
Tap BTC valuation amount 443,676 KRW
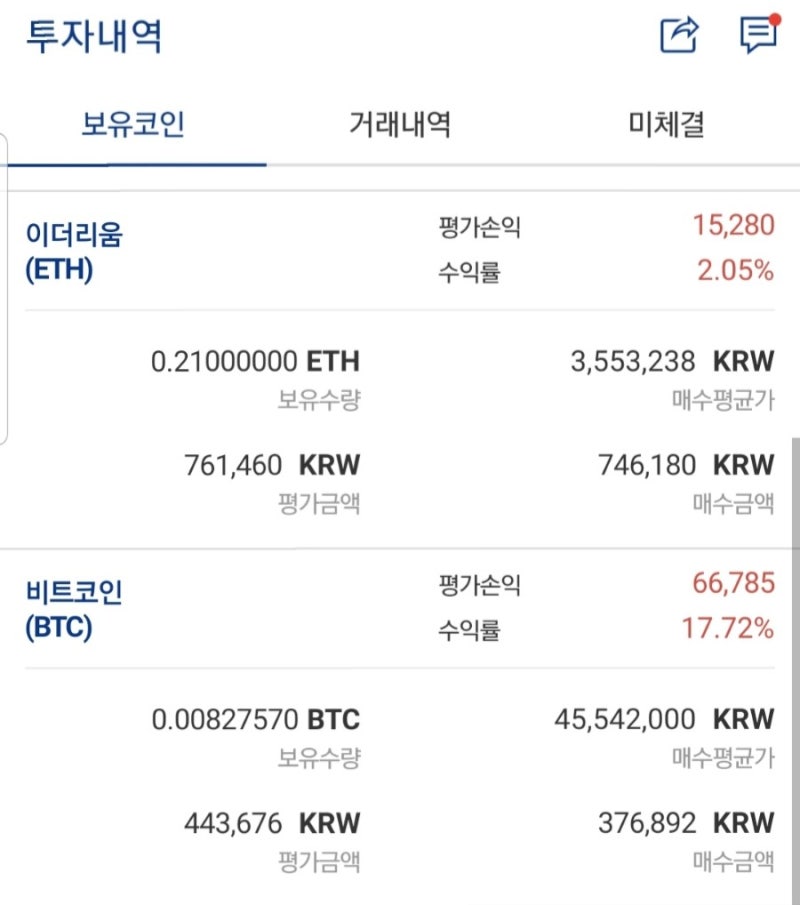[x=272, y=823]
